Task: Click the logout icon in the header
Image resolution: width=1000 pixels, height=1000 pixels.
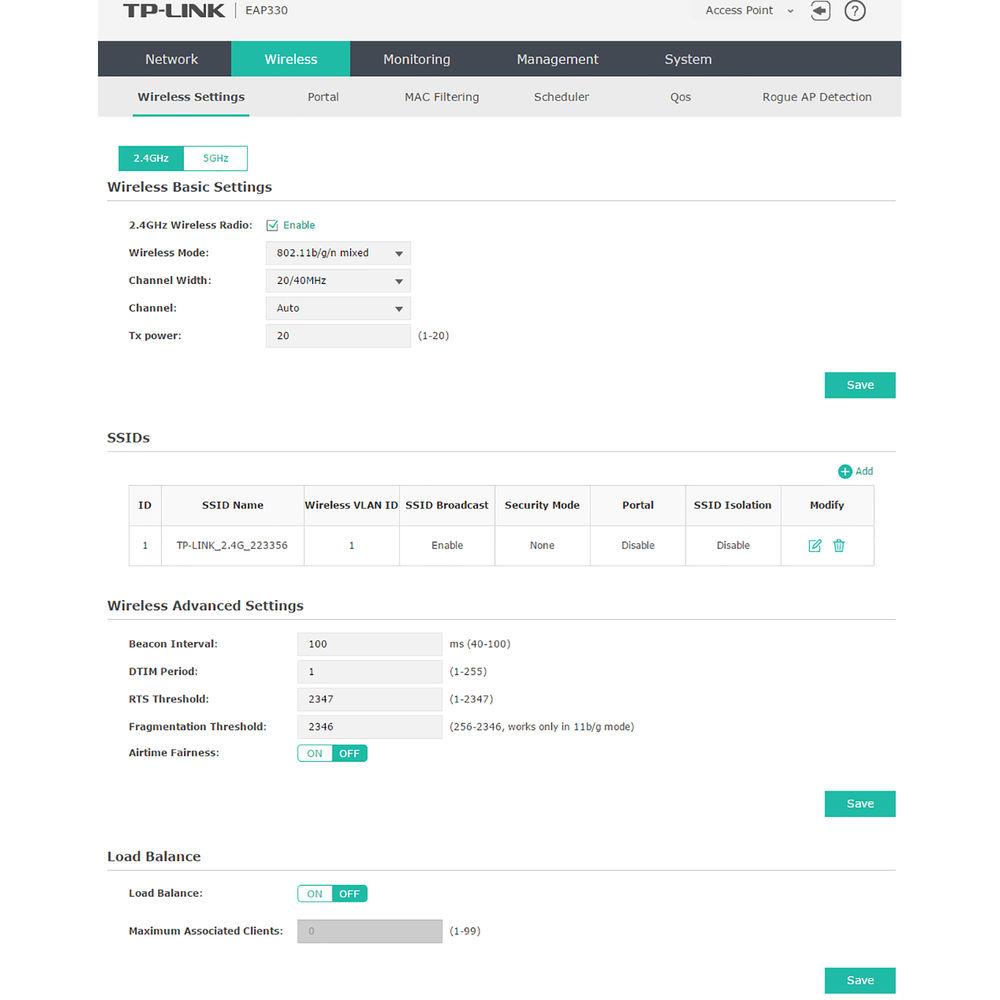Action: [820, 11]
